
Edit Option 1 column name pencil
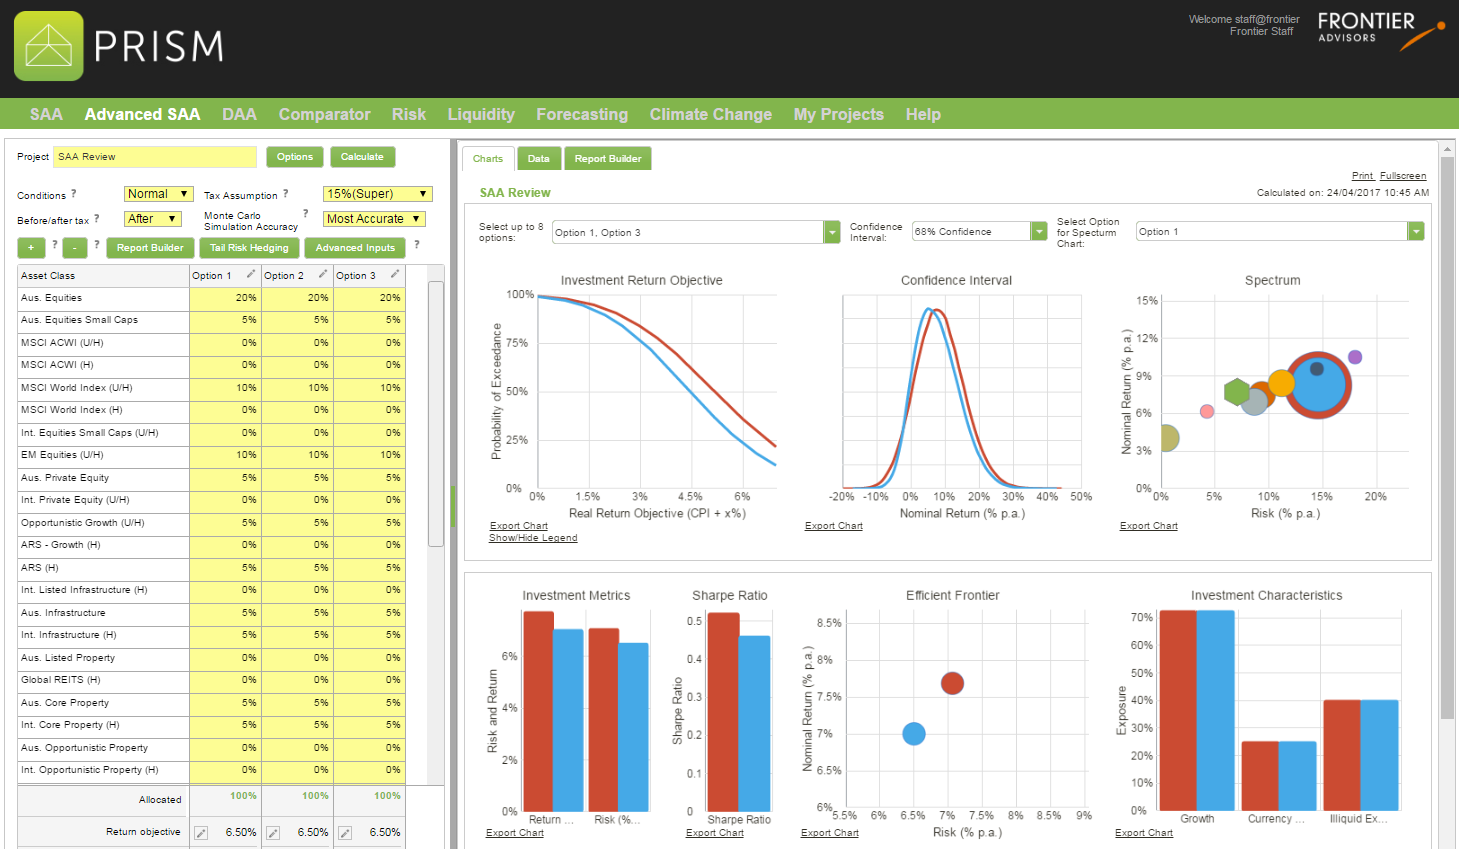(x=251, y=274)
